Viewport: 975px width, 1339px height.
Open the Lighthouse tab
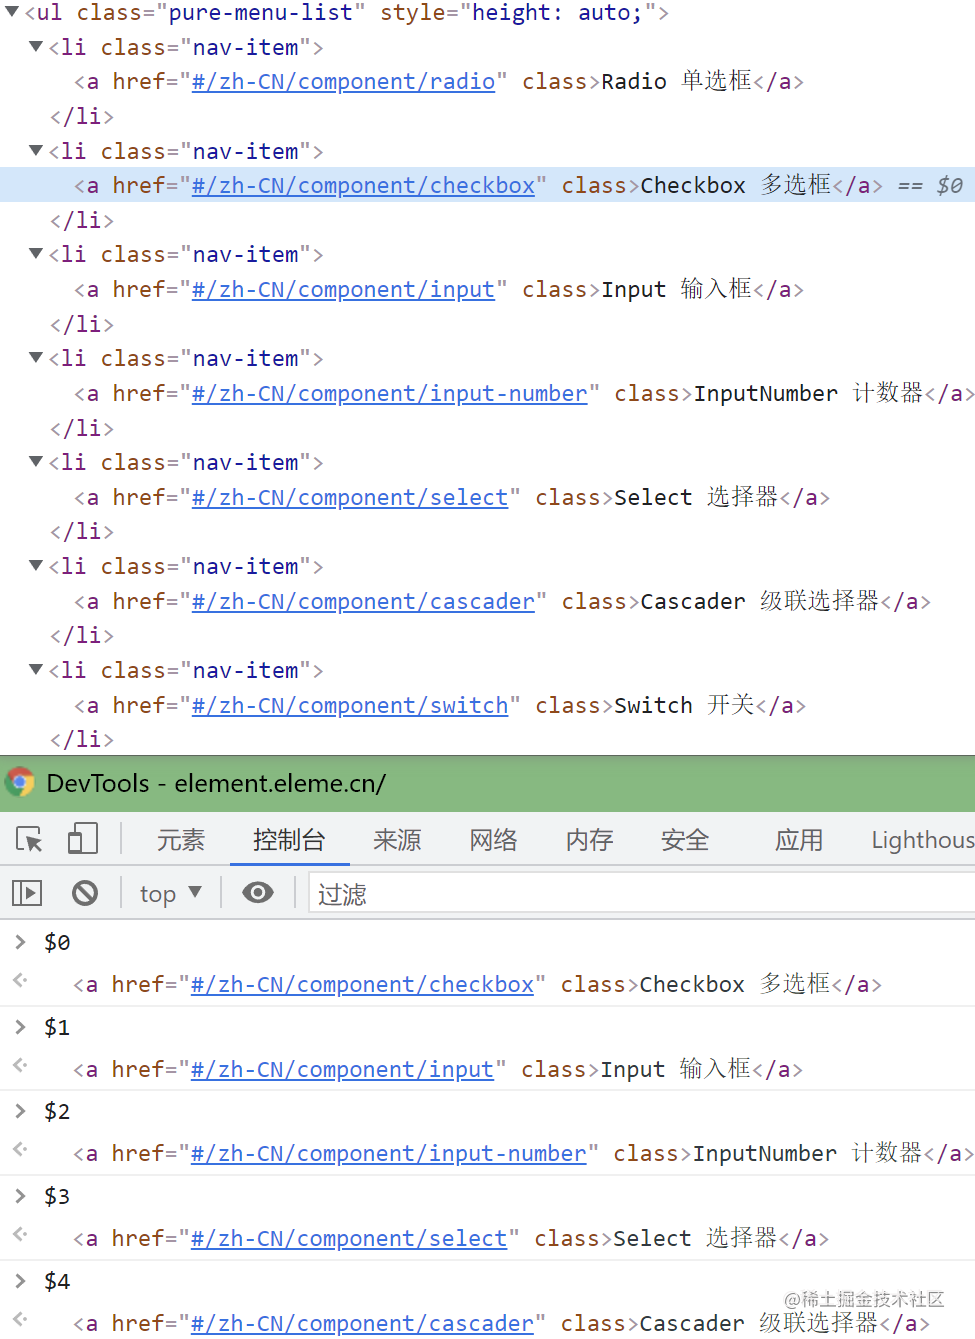pos(923,840)
